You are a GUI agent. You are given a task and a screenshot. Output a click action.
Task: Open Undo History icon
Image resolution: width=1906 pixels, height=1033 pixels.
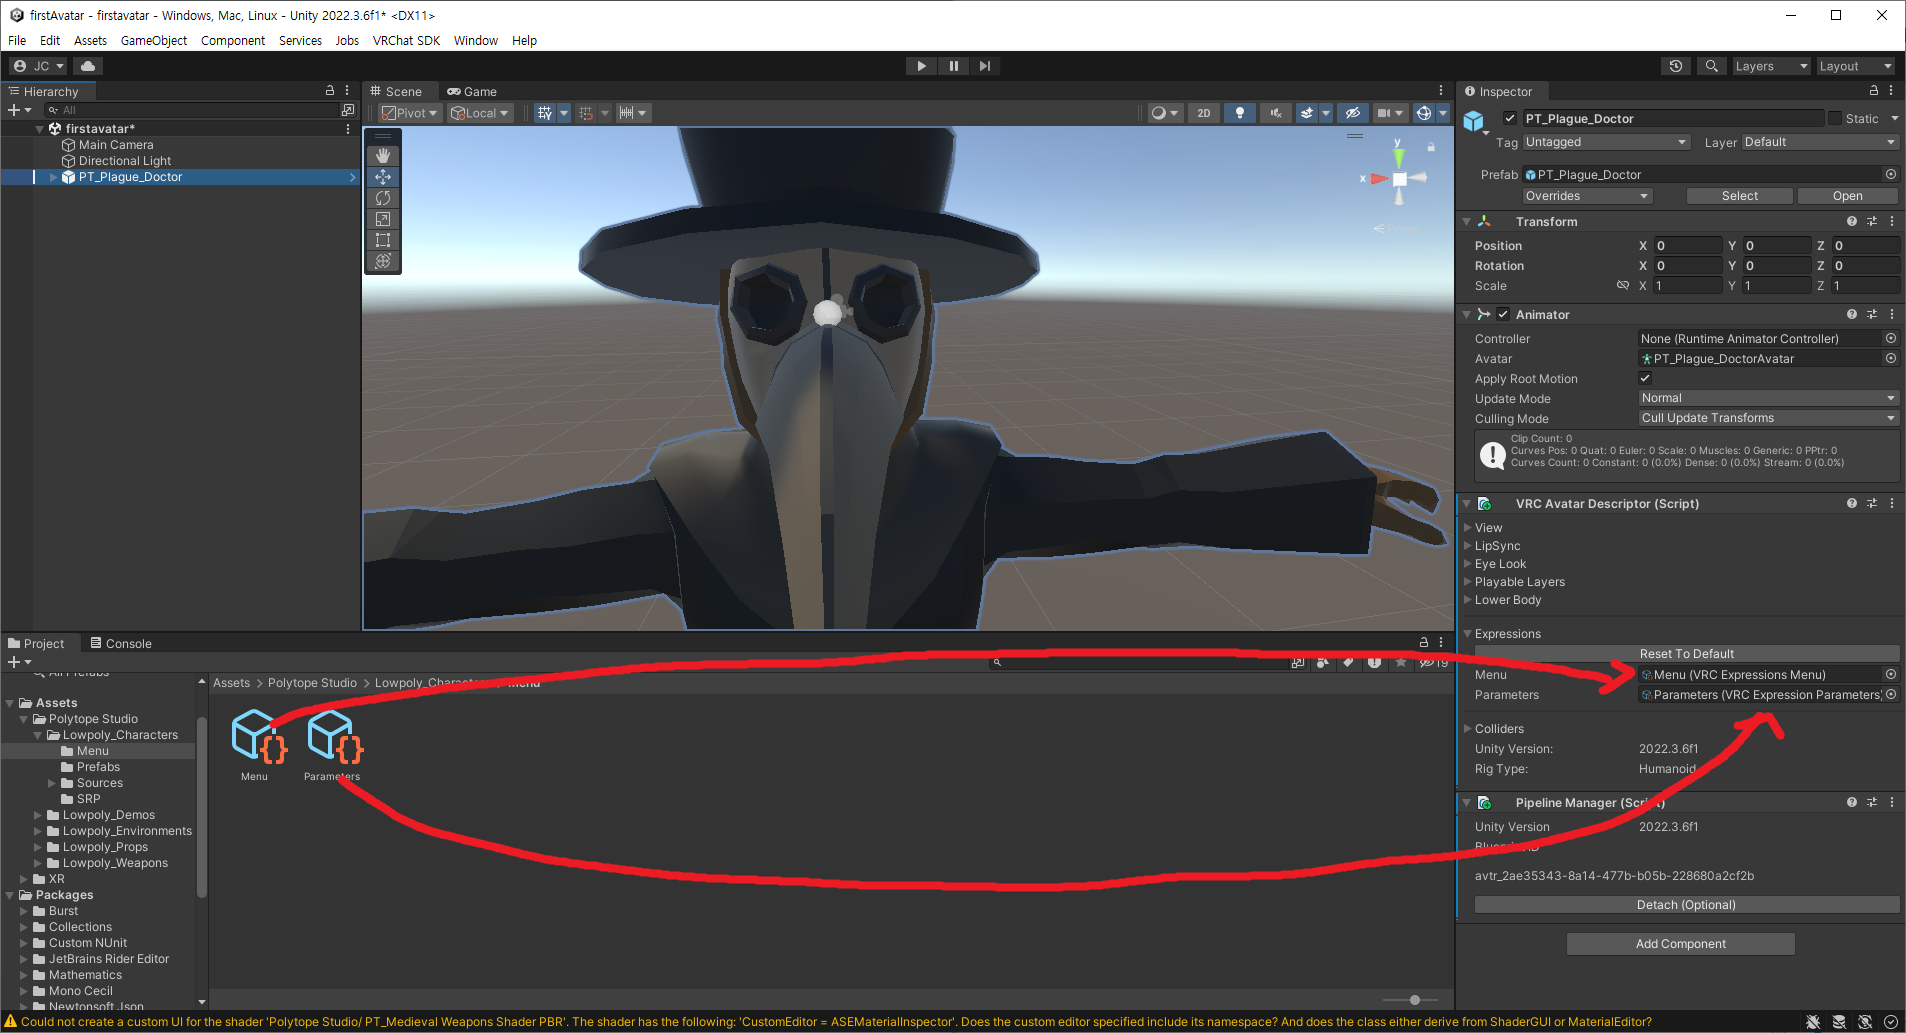pyautogui.click(x=1676, y=66)
